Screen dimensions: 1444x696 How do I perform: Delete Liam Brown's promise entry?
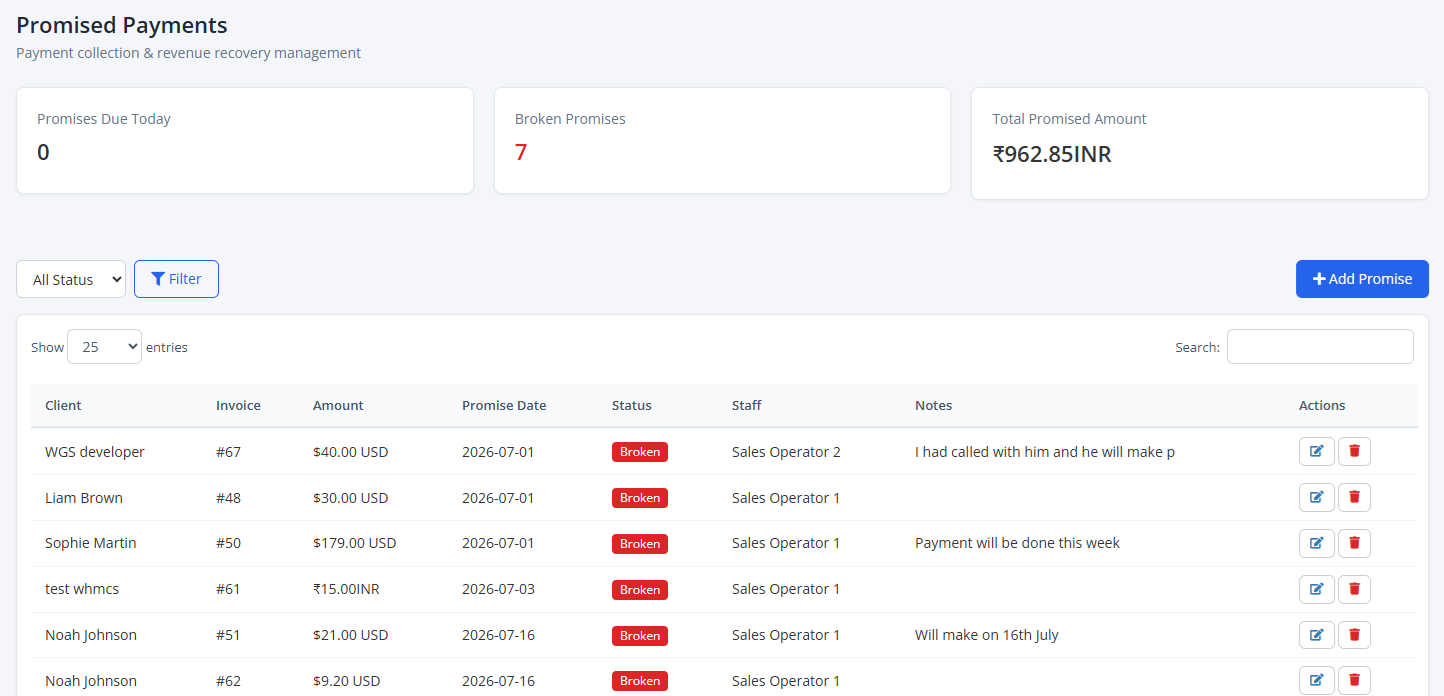pyautogui.click(x=1354, y=498)
